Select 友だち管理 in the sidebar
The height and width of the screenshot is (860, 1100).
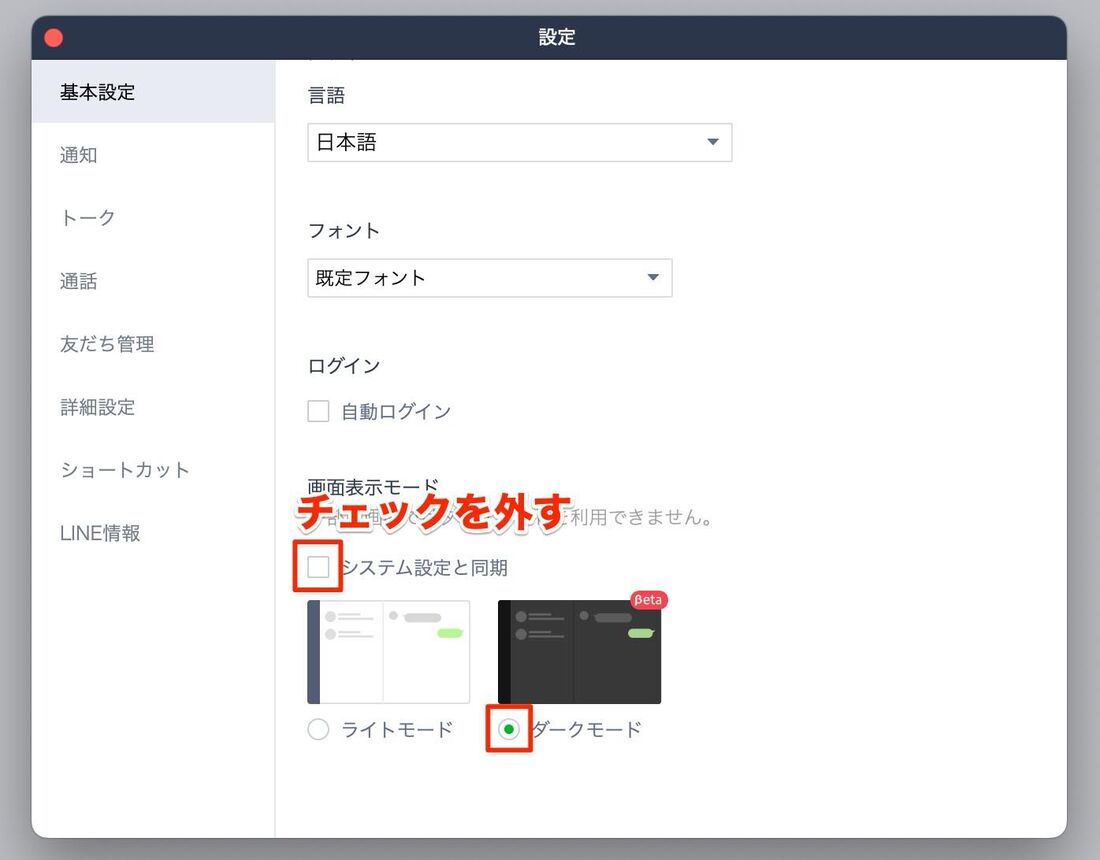tap(107, 344)
